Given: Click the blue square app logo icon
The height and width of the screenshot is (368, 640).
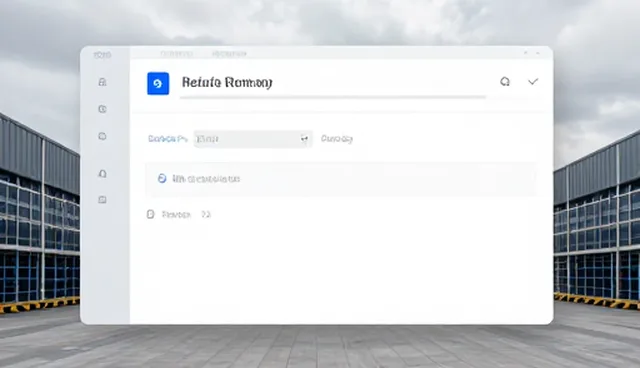Looking at the screenshot, I should [158, 84].
